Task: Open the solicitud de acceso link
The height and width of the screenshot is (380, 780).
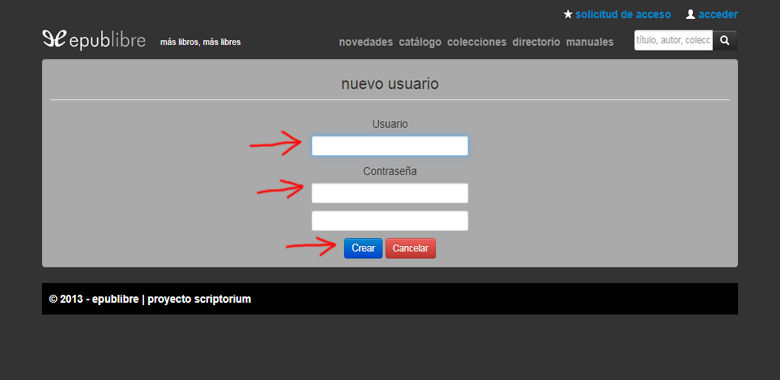Action: point(623,14)
